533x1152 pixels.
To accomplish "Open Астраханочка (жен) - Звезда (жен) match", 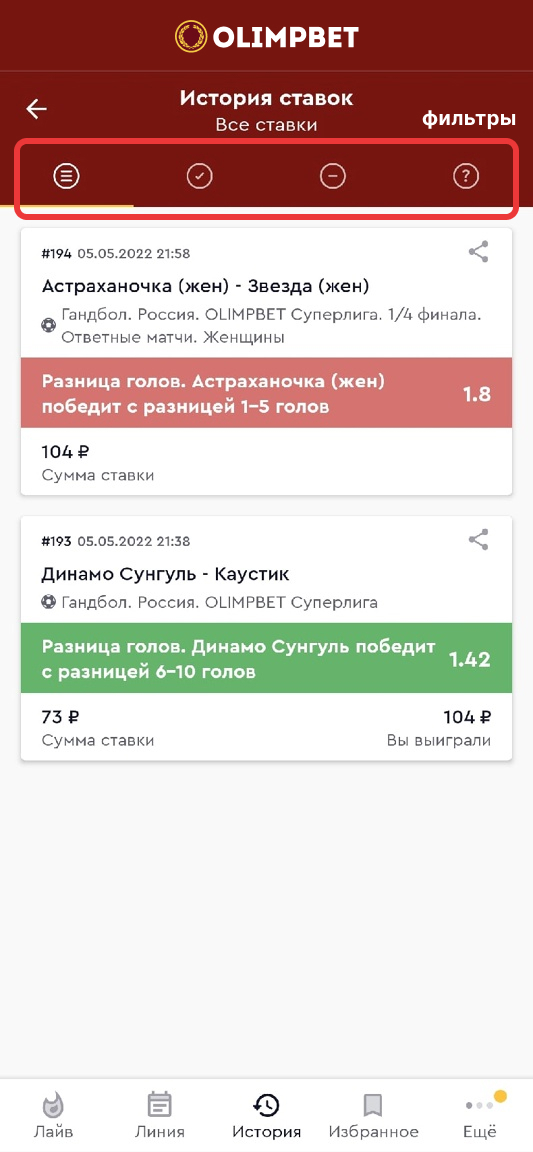I will [x=206, y=285].
